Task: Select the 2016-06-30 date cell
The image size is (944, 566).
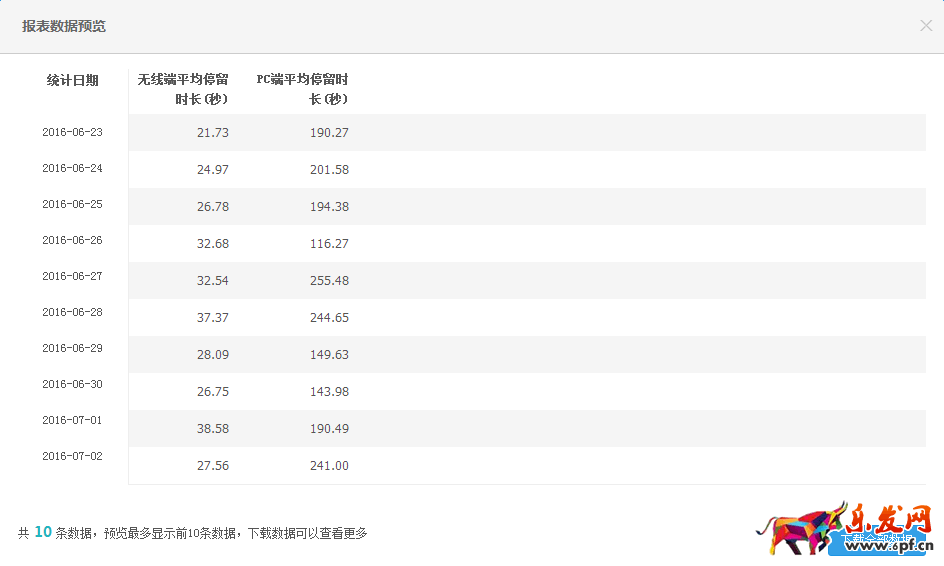Action: pyautogui.click(x=72, y=384)
